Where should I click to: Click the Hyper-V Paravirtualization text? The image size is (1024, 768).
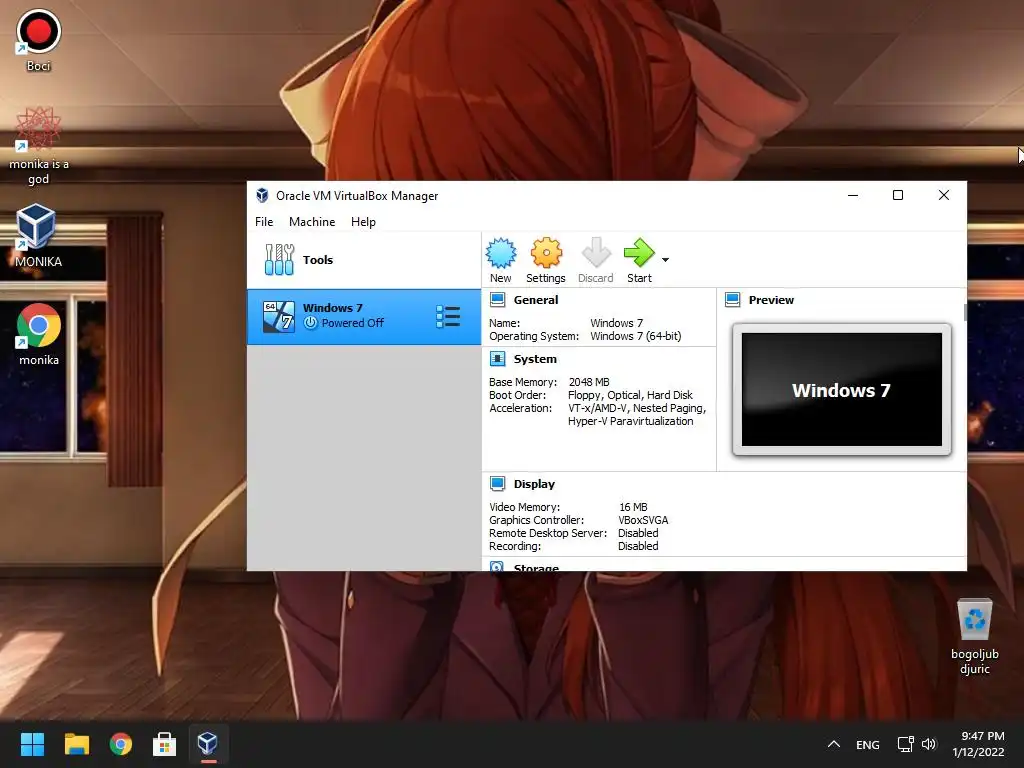coord(630,421)
